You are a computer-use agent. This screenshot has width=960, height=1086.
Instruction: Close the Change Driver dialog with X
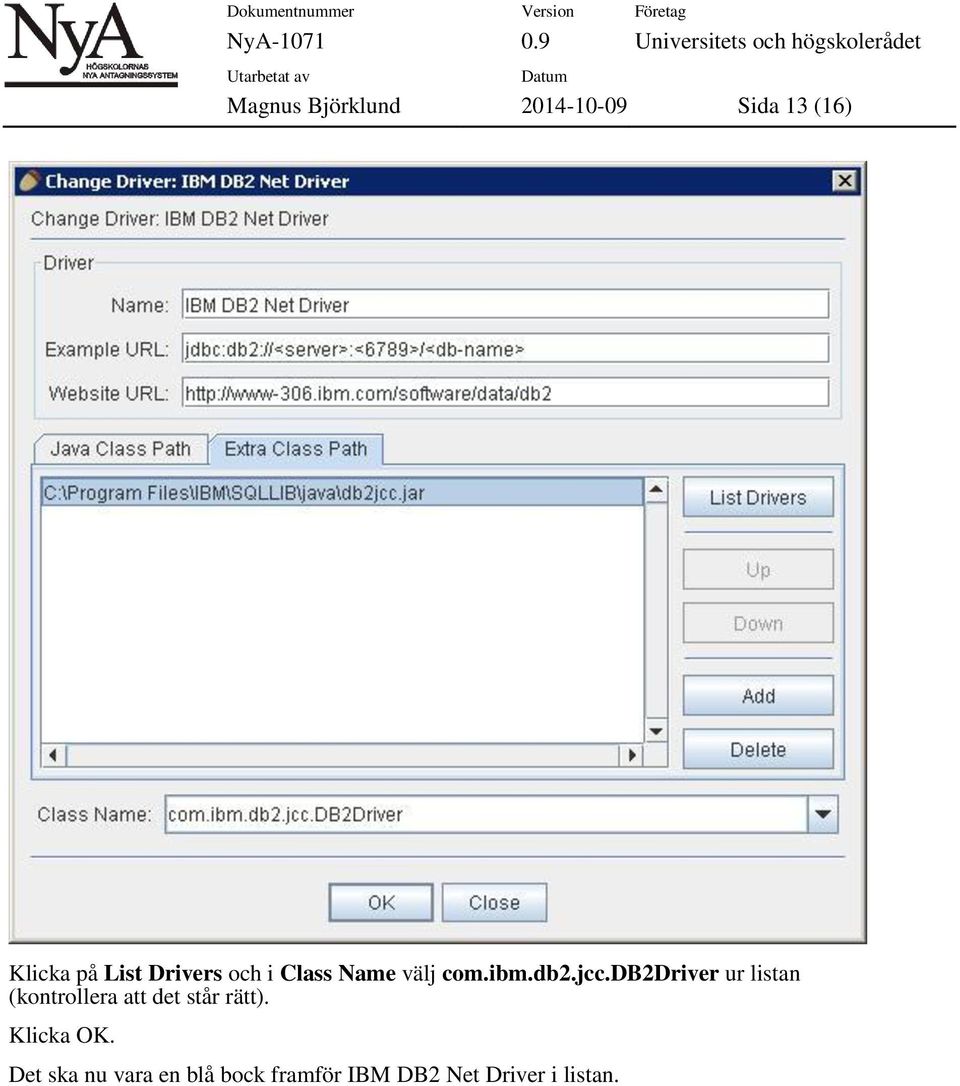844,181
